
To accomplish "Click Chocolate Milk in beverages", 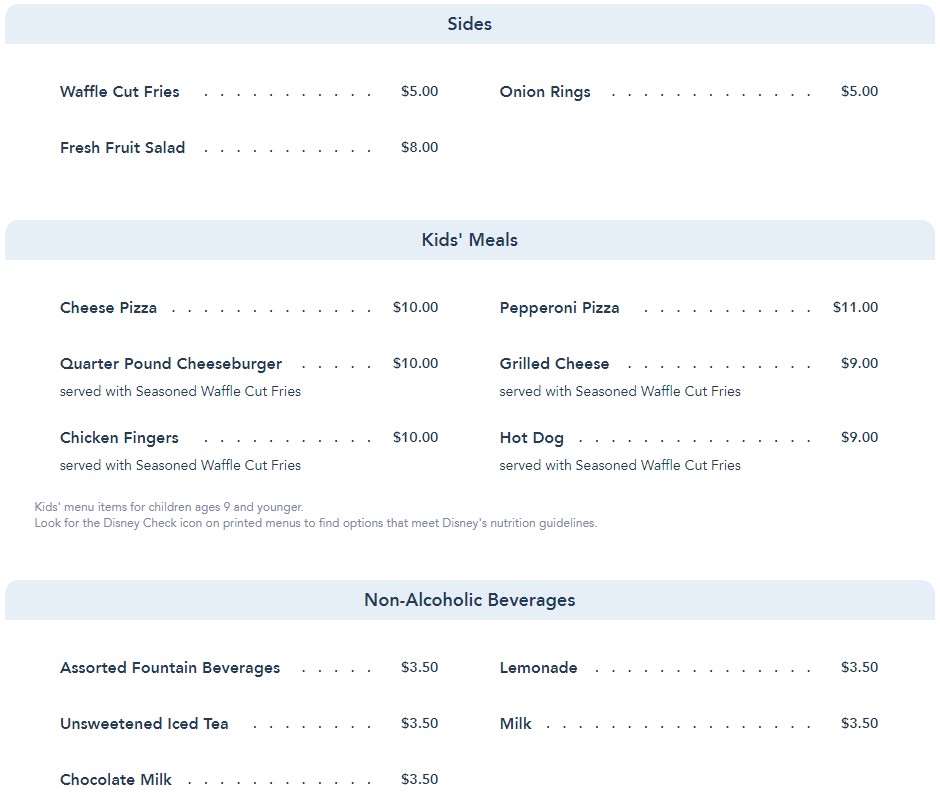I will point(116,780).
